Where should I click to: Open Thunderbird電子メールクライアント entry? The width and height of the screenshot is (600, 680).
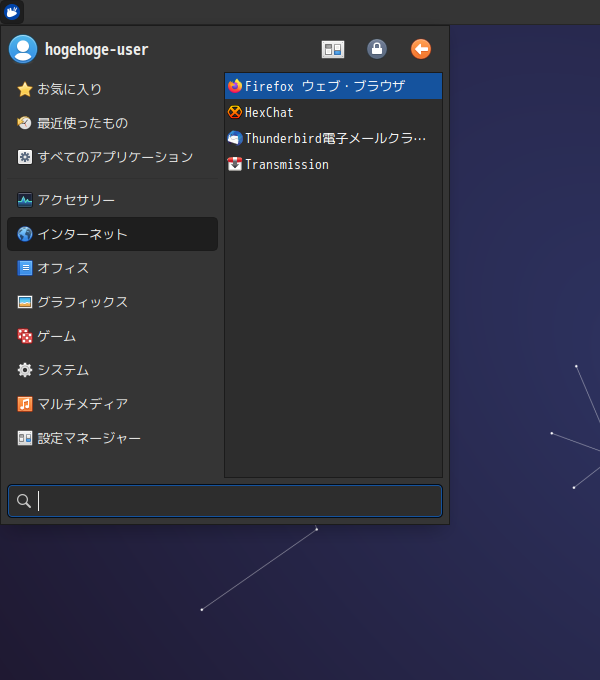click(333, 138)
